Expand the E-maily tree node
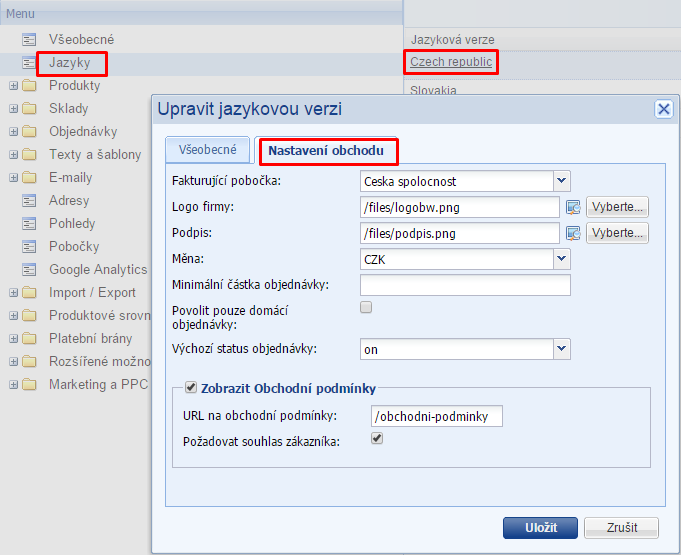This screenshot has width=681, height=555. point(13,178)
